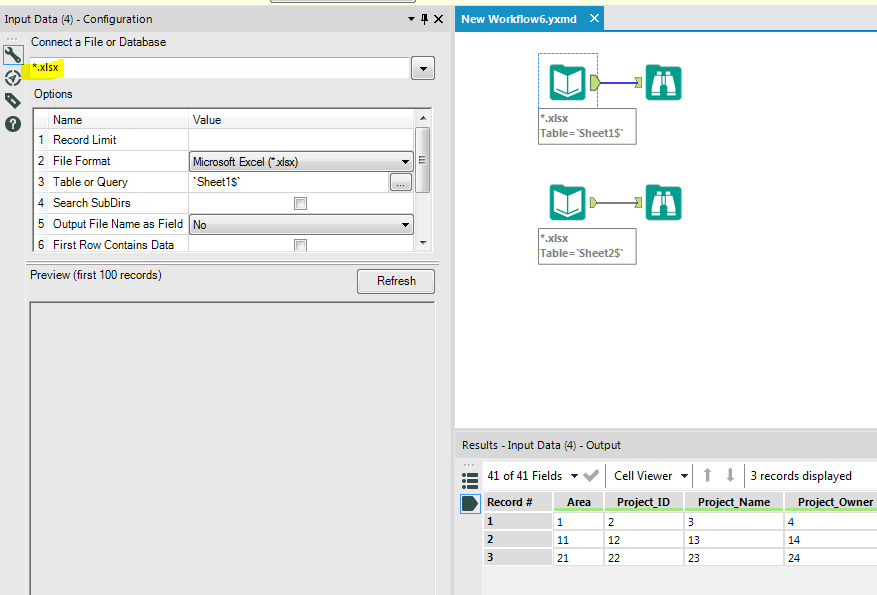877x595 pixels.
Task: Open the Connect a File dropdown arrow
Action: click(x=423, y=68)
